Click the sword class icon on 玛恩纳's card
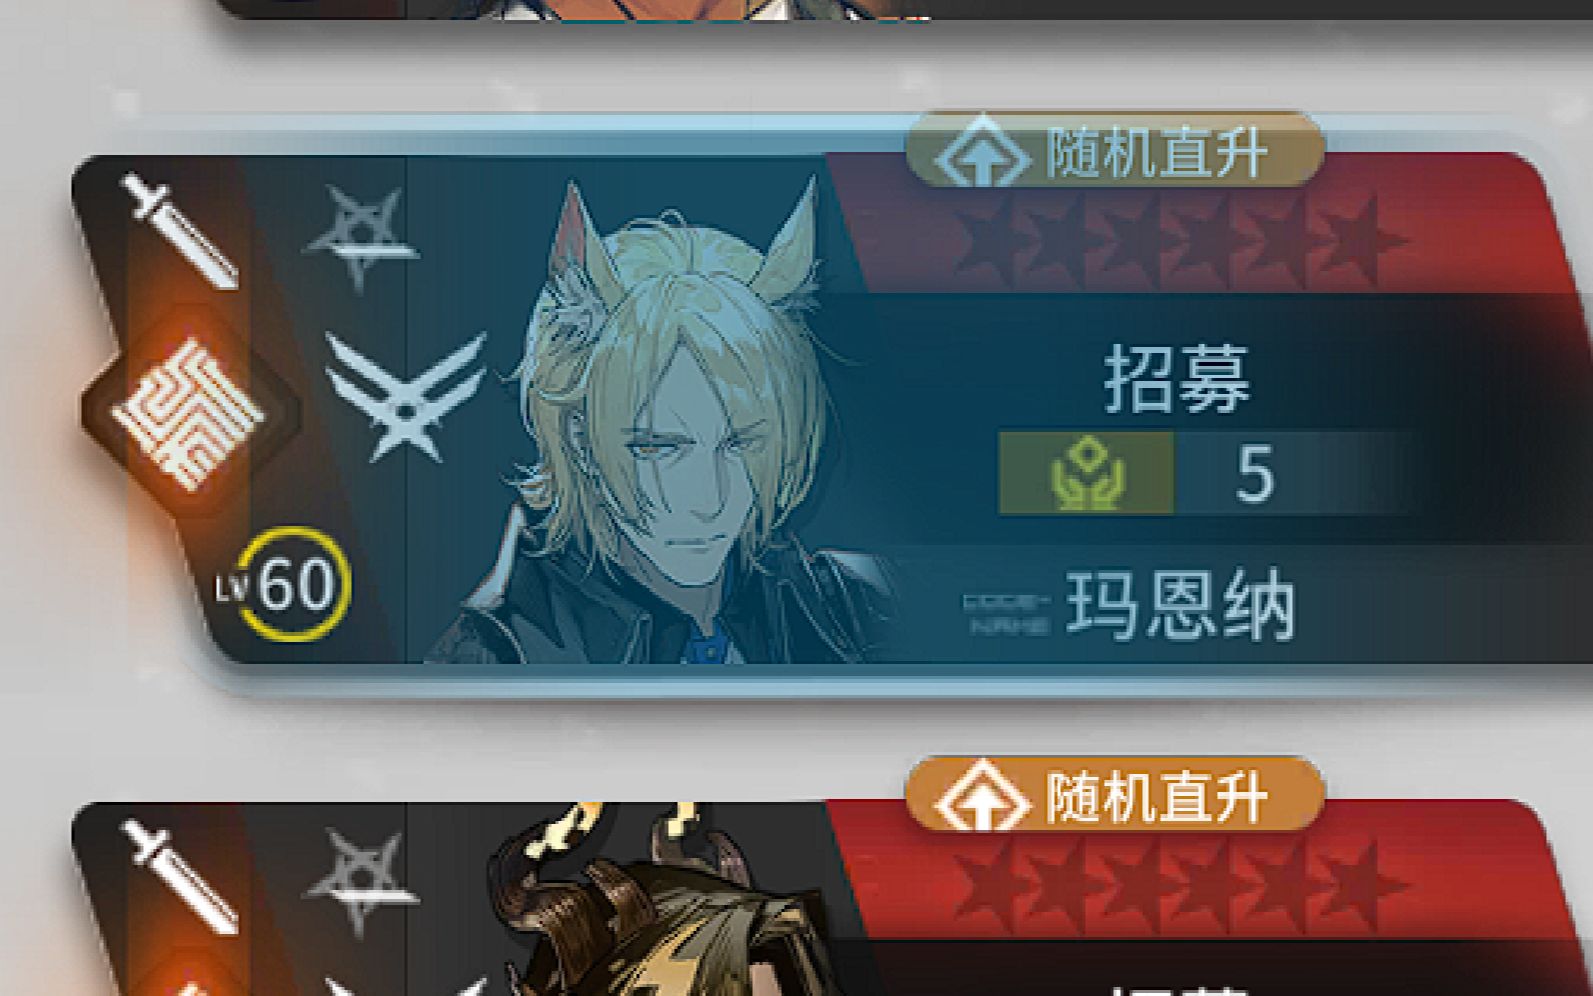The width and height of the screenshot is (1593, 996). [178, 231]
